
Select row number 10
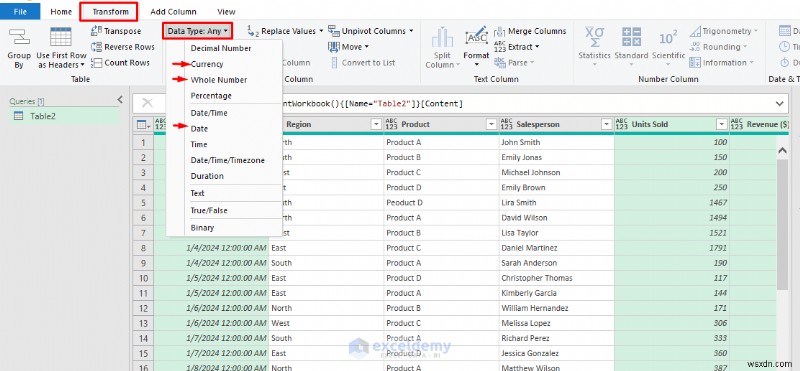coord(143,278)
